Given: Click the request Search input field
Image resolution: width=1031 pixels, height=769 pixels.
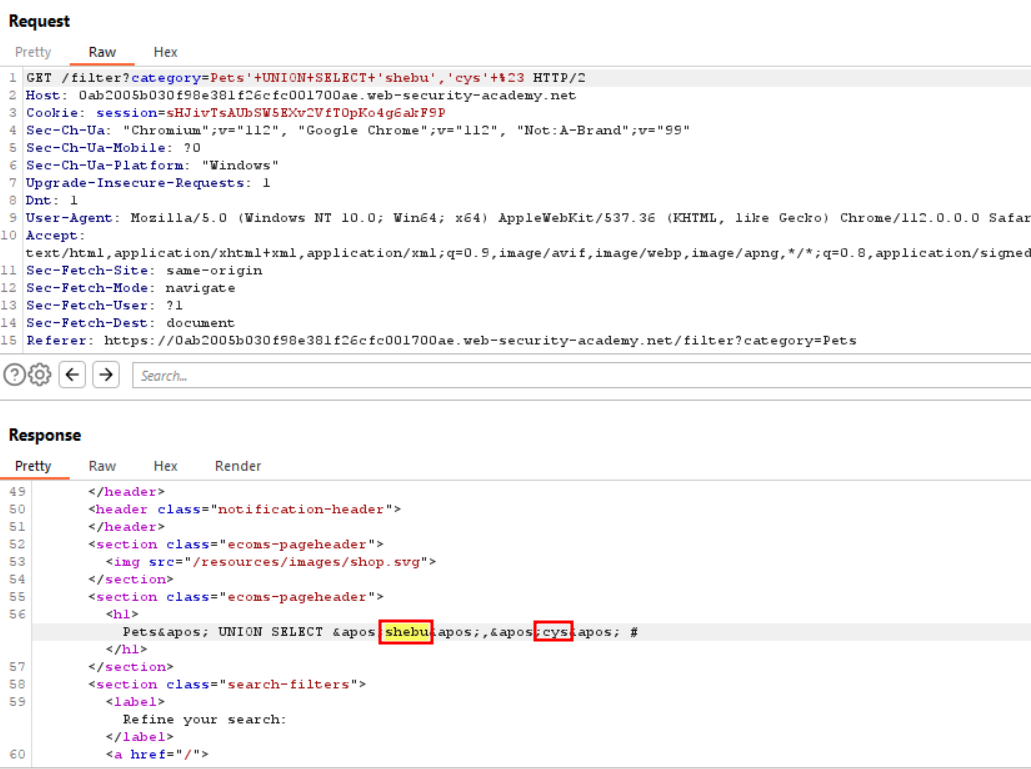Looking at the screenshot, I should point(581,375).
